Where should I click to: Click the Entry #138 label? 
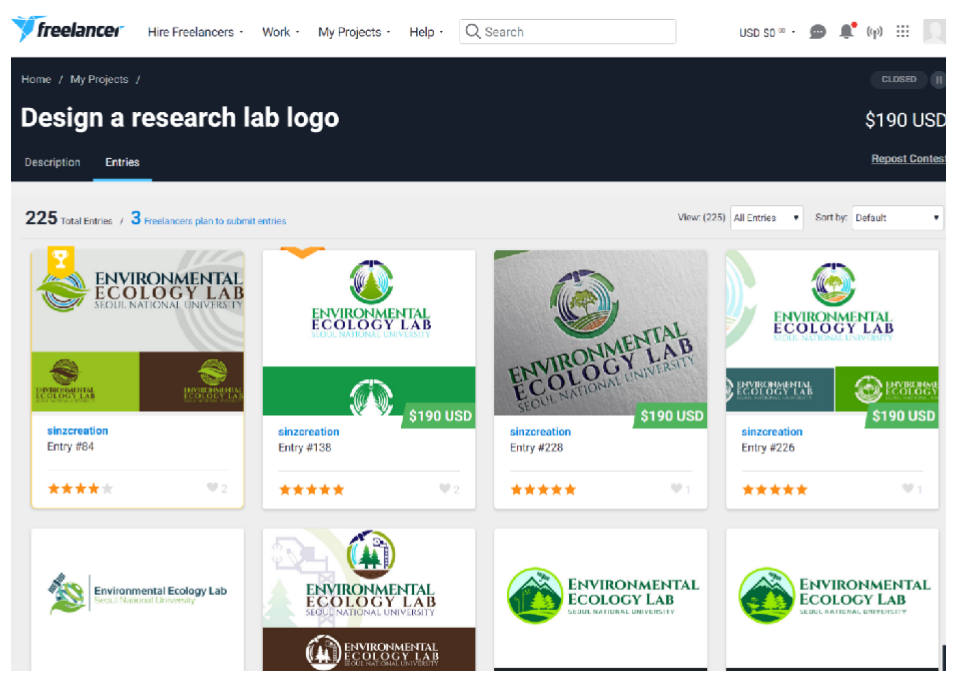304,448
